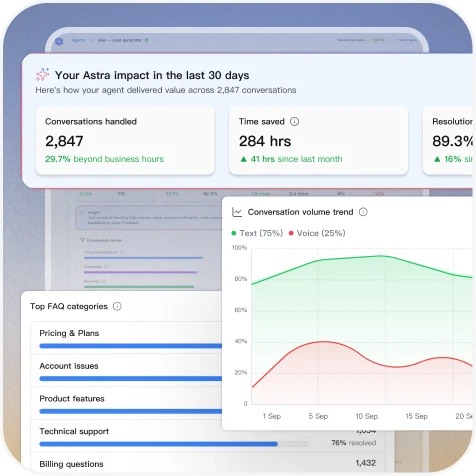Screen dimensions: 476x476
Task: Click the Account issues progress bar
Action: (131, 379)
